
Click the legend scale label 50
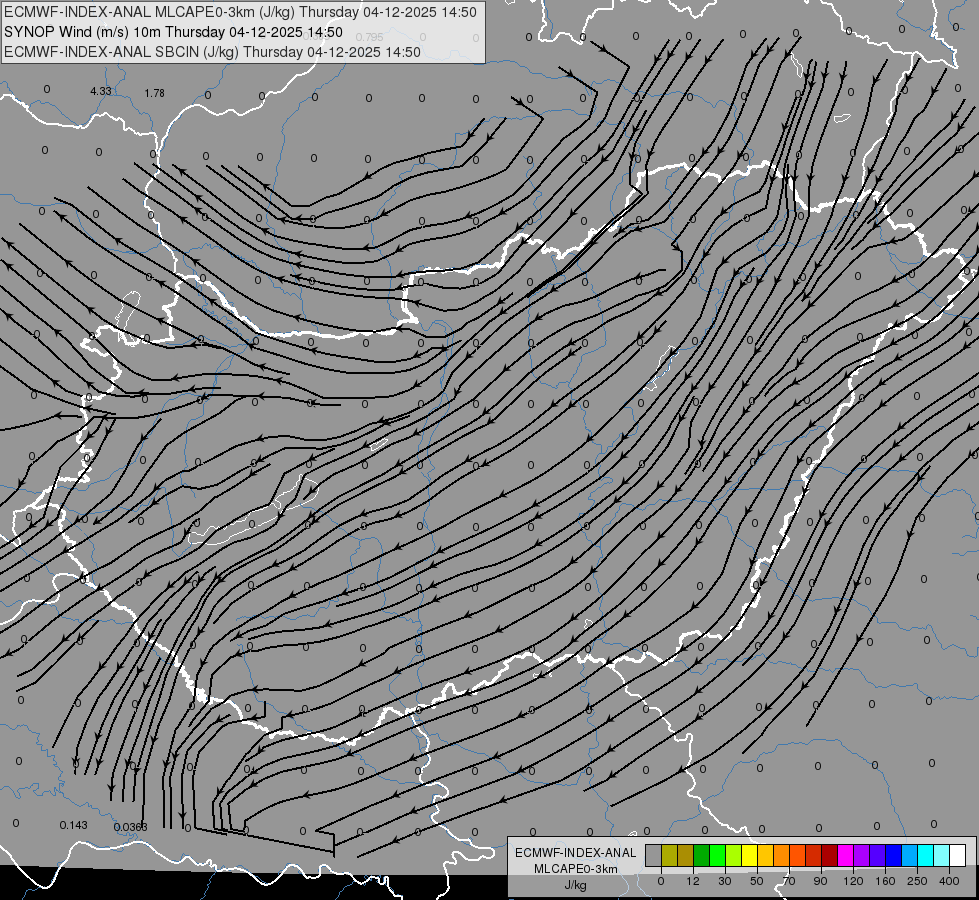[757, 881]
